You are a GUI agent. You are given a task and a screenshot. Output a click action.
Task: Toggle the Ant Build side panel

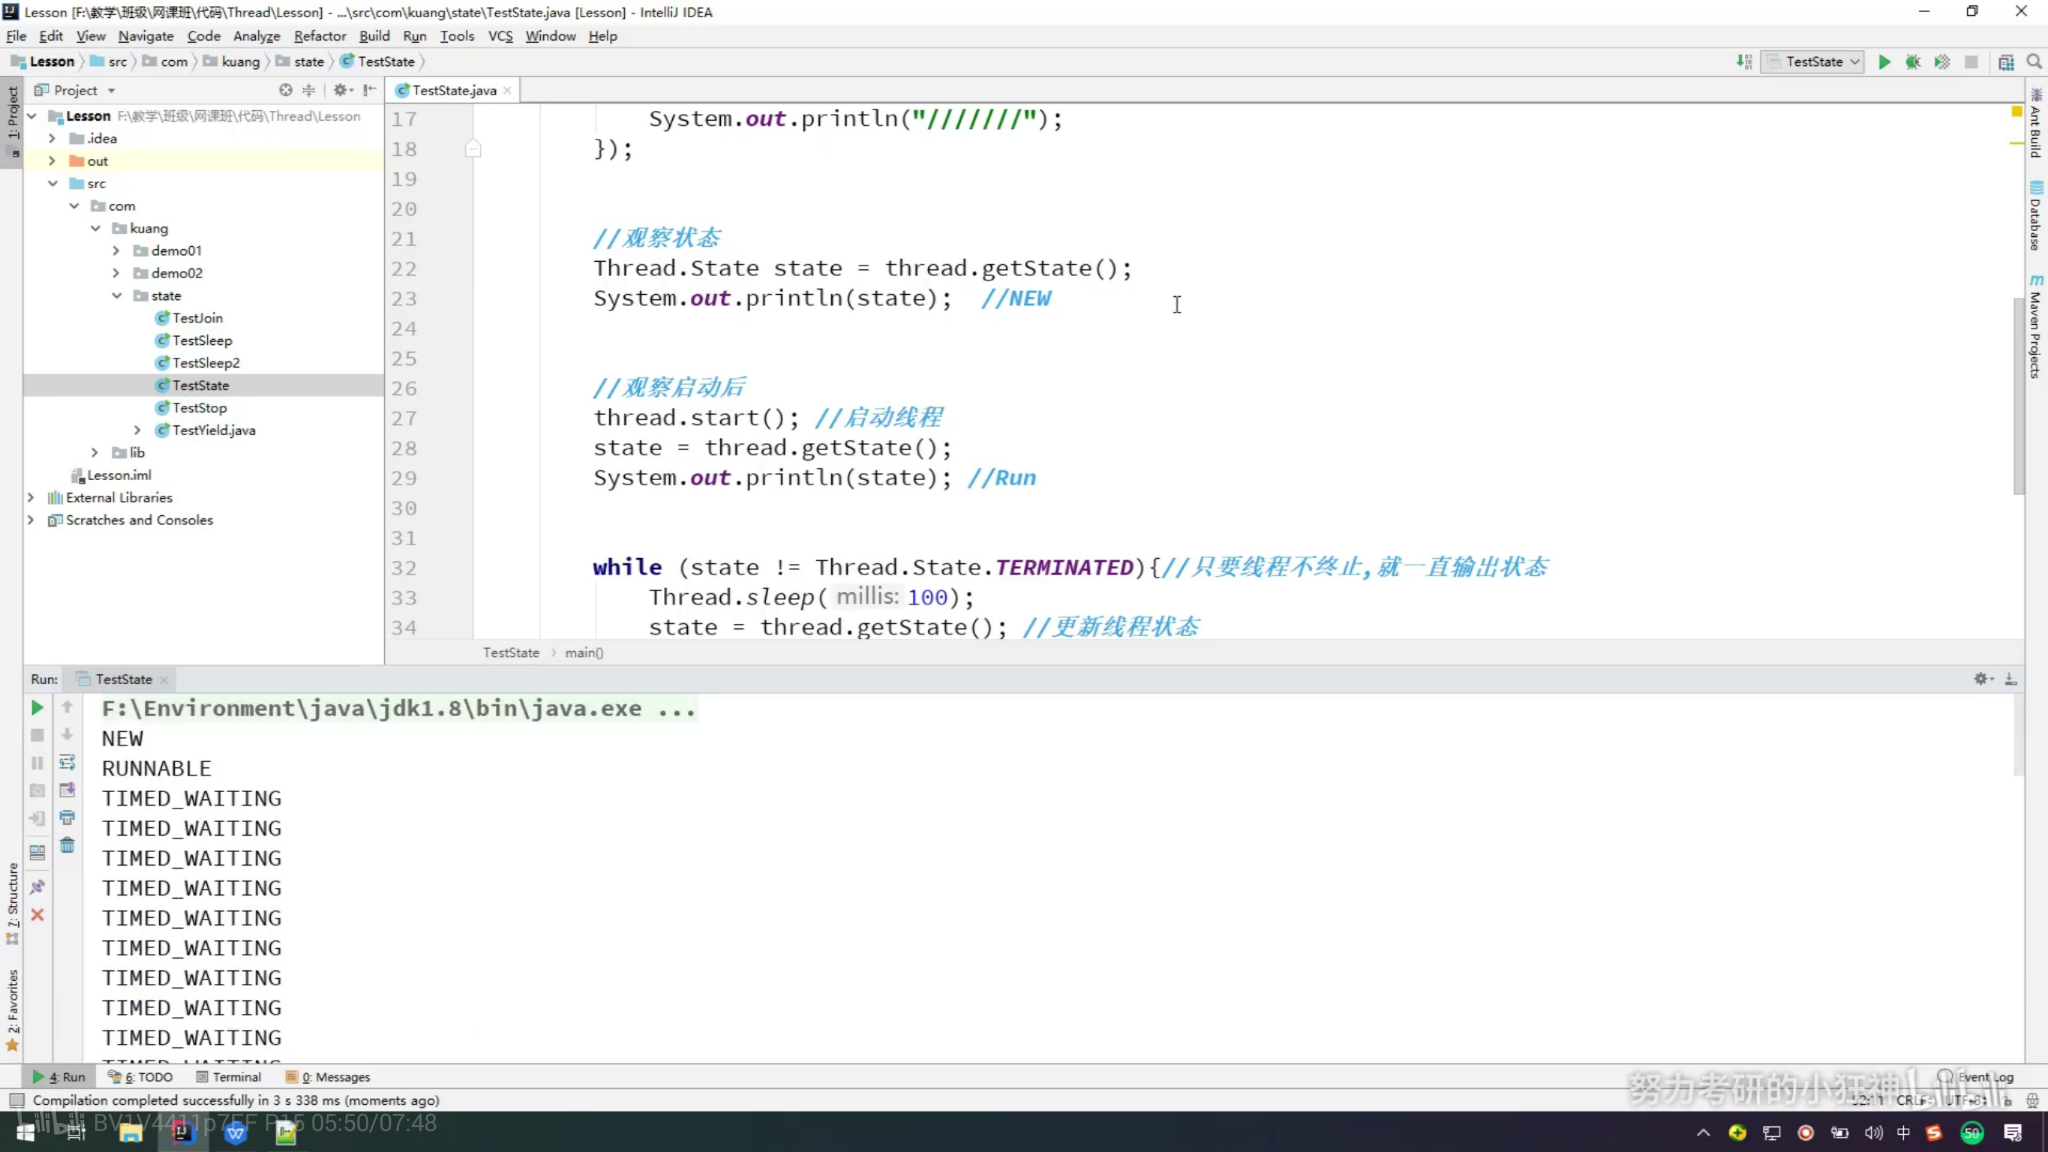click(2036, 124)
